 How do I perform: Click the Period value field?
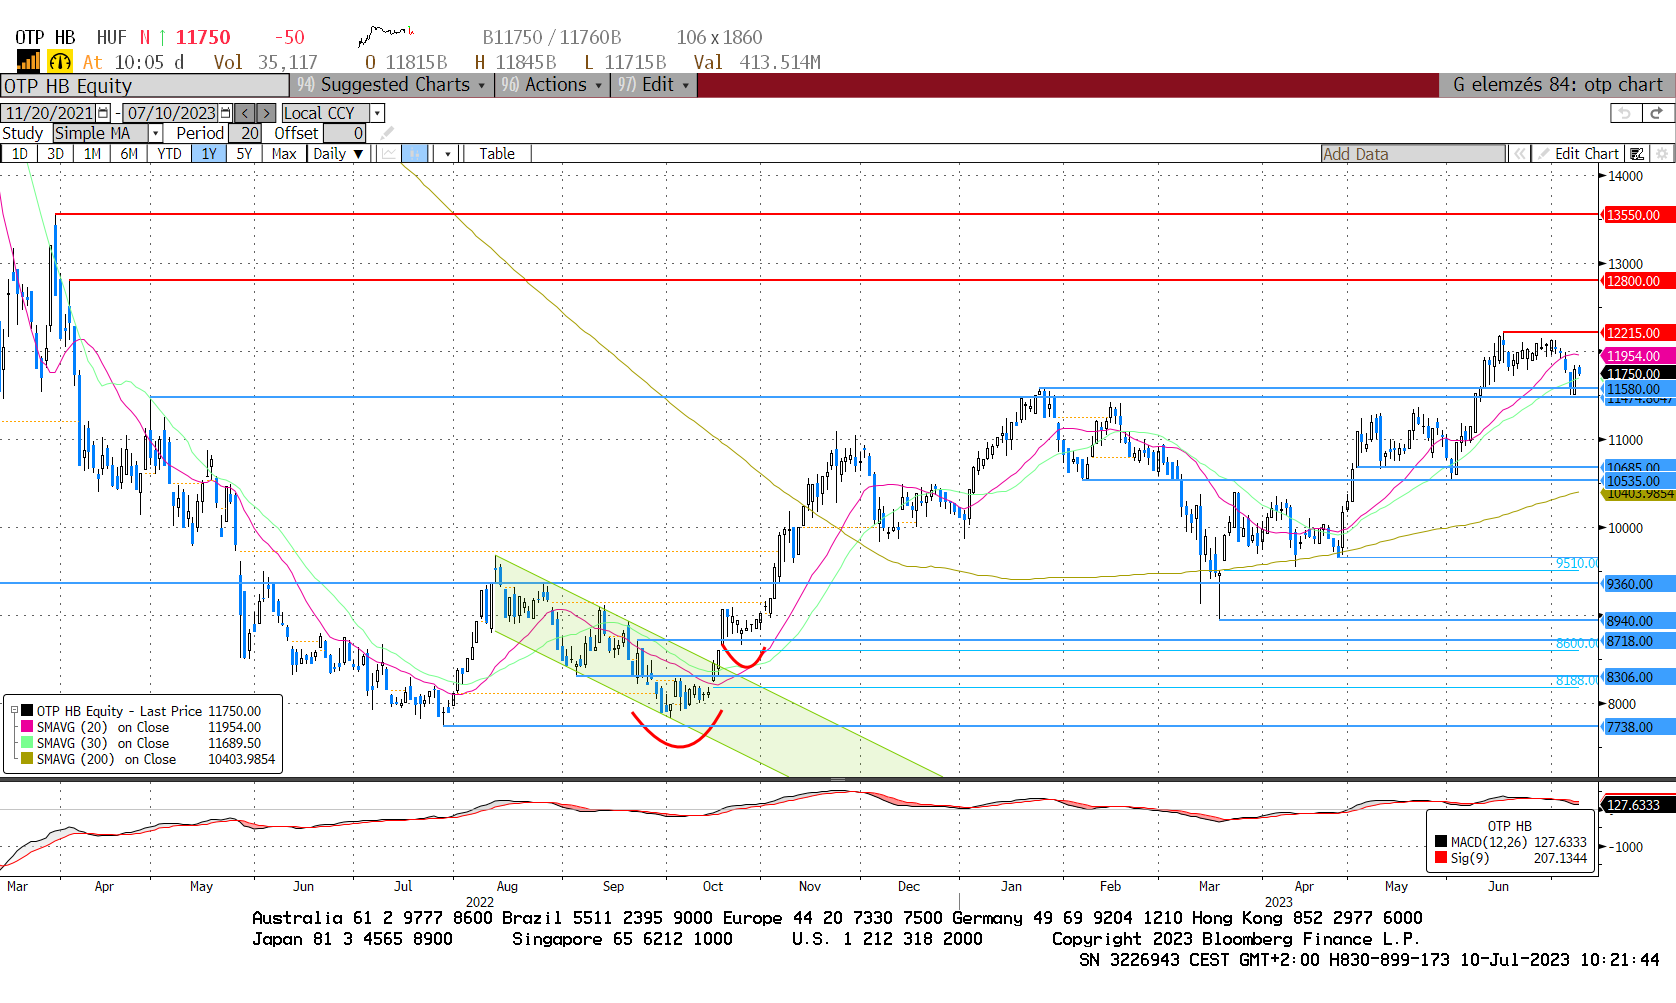[245, 133]
